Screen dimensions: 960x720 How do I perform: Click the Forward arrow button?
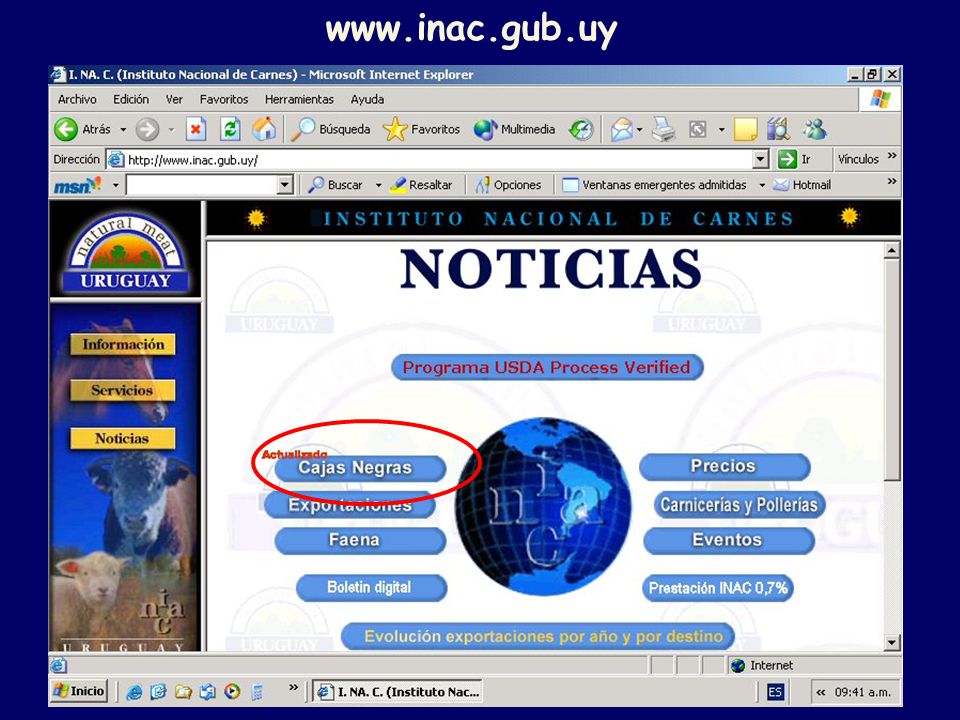147,129
